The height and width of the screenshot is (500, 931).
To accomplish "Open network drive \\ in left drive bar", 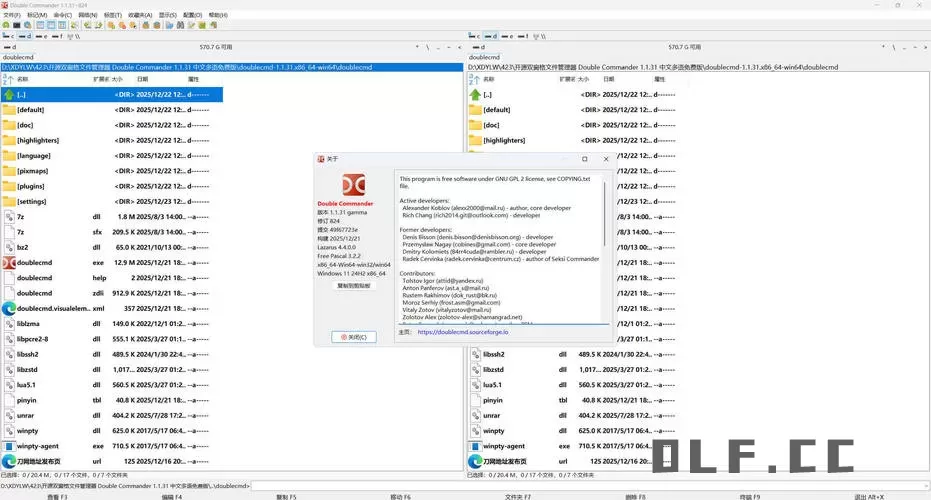I will click(x=74, y=36).
